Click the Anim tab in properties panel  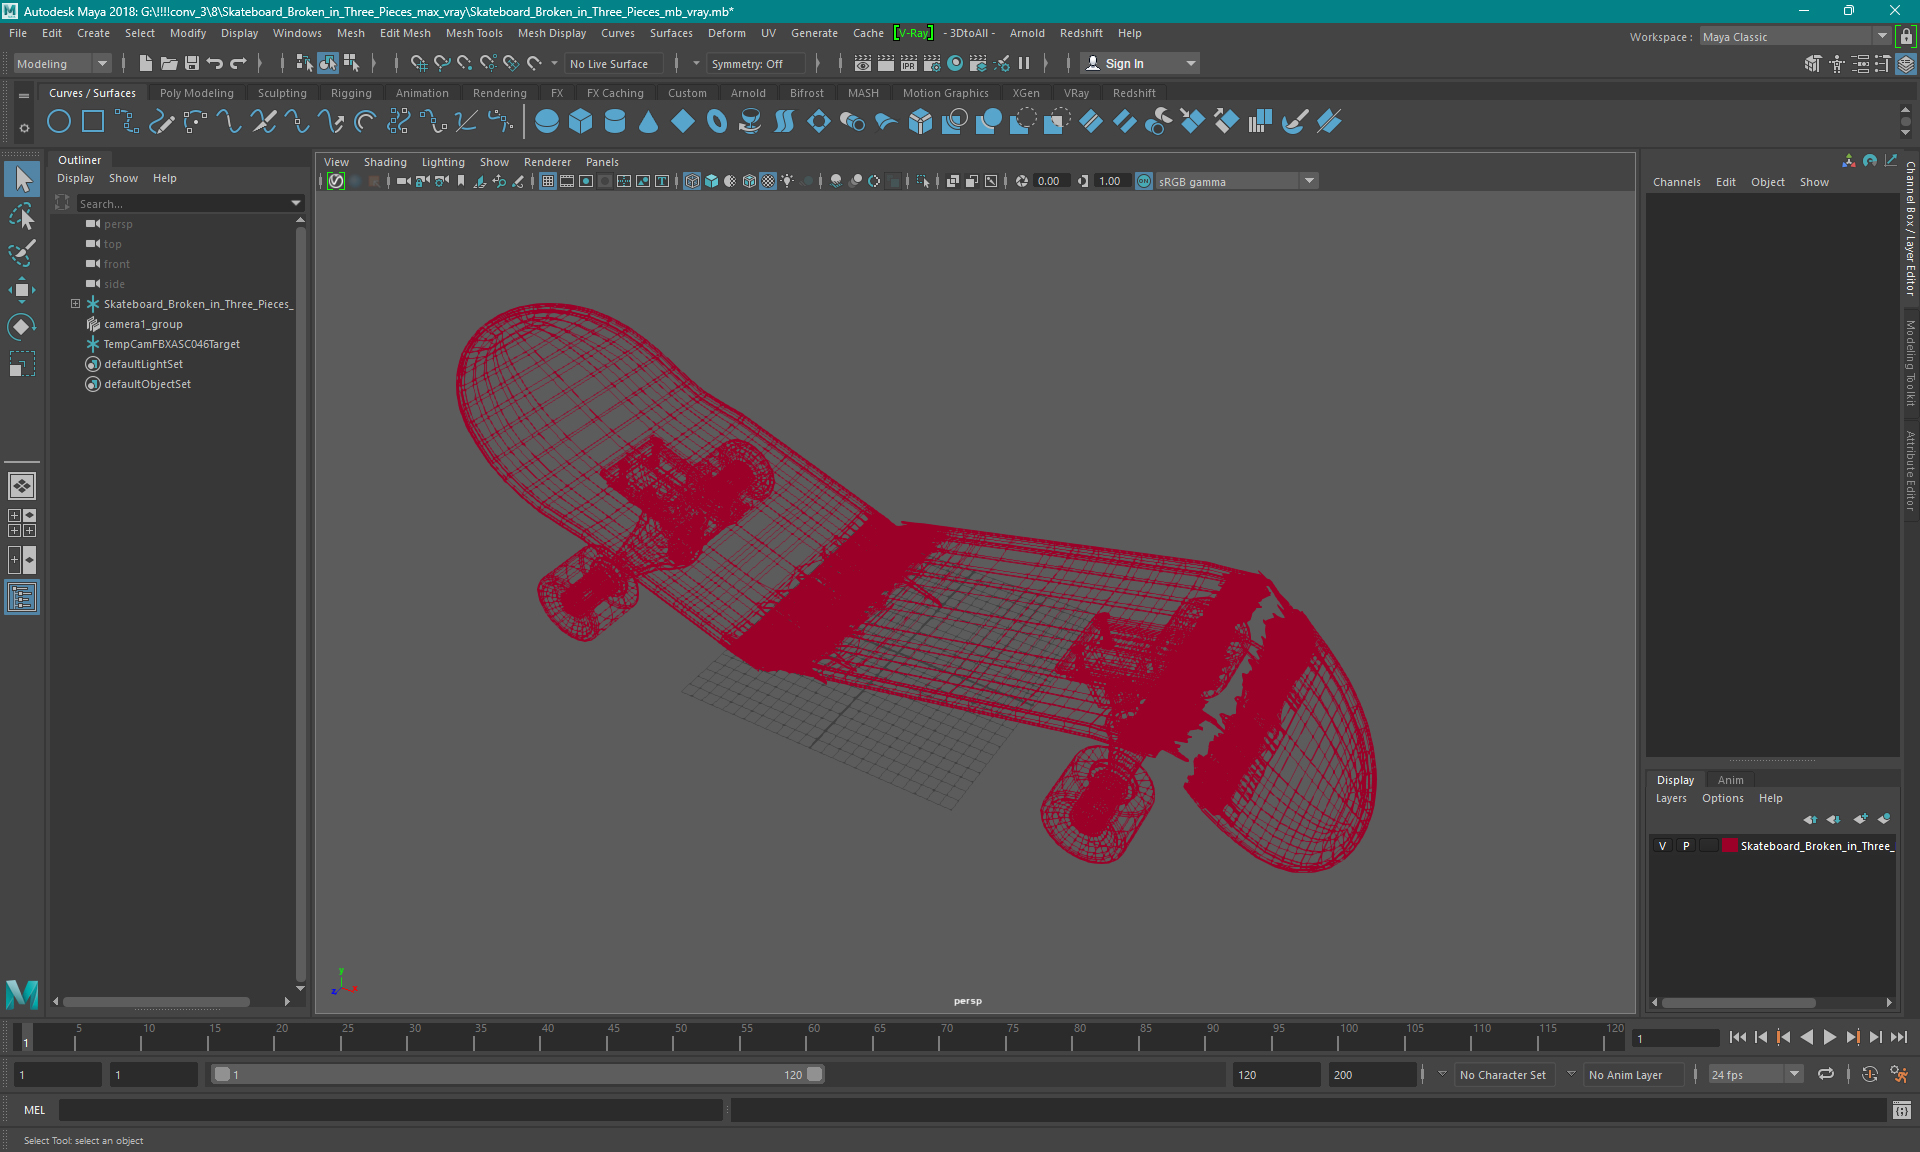(1731, 779)
